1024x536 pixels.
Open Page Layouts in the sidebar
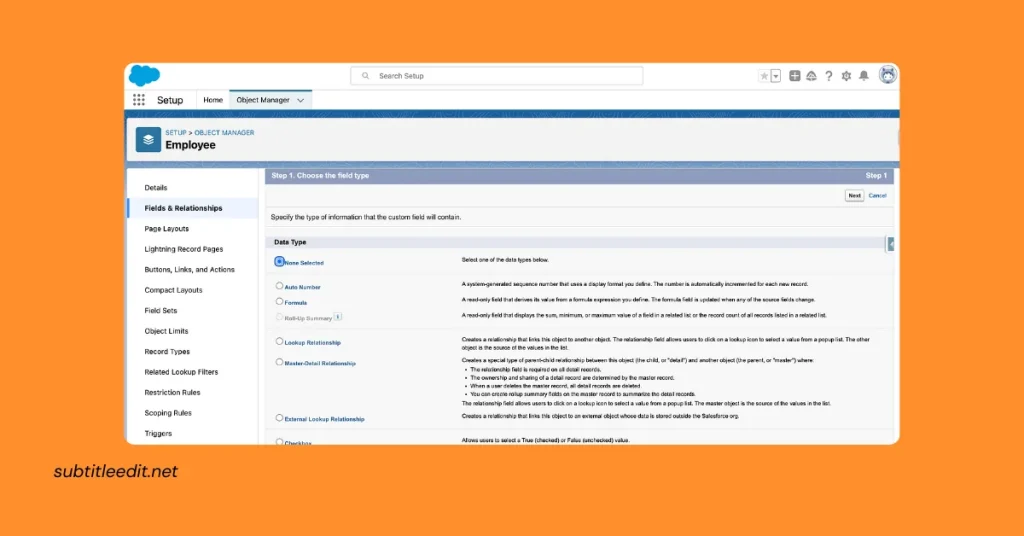[x=166, y=229]
